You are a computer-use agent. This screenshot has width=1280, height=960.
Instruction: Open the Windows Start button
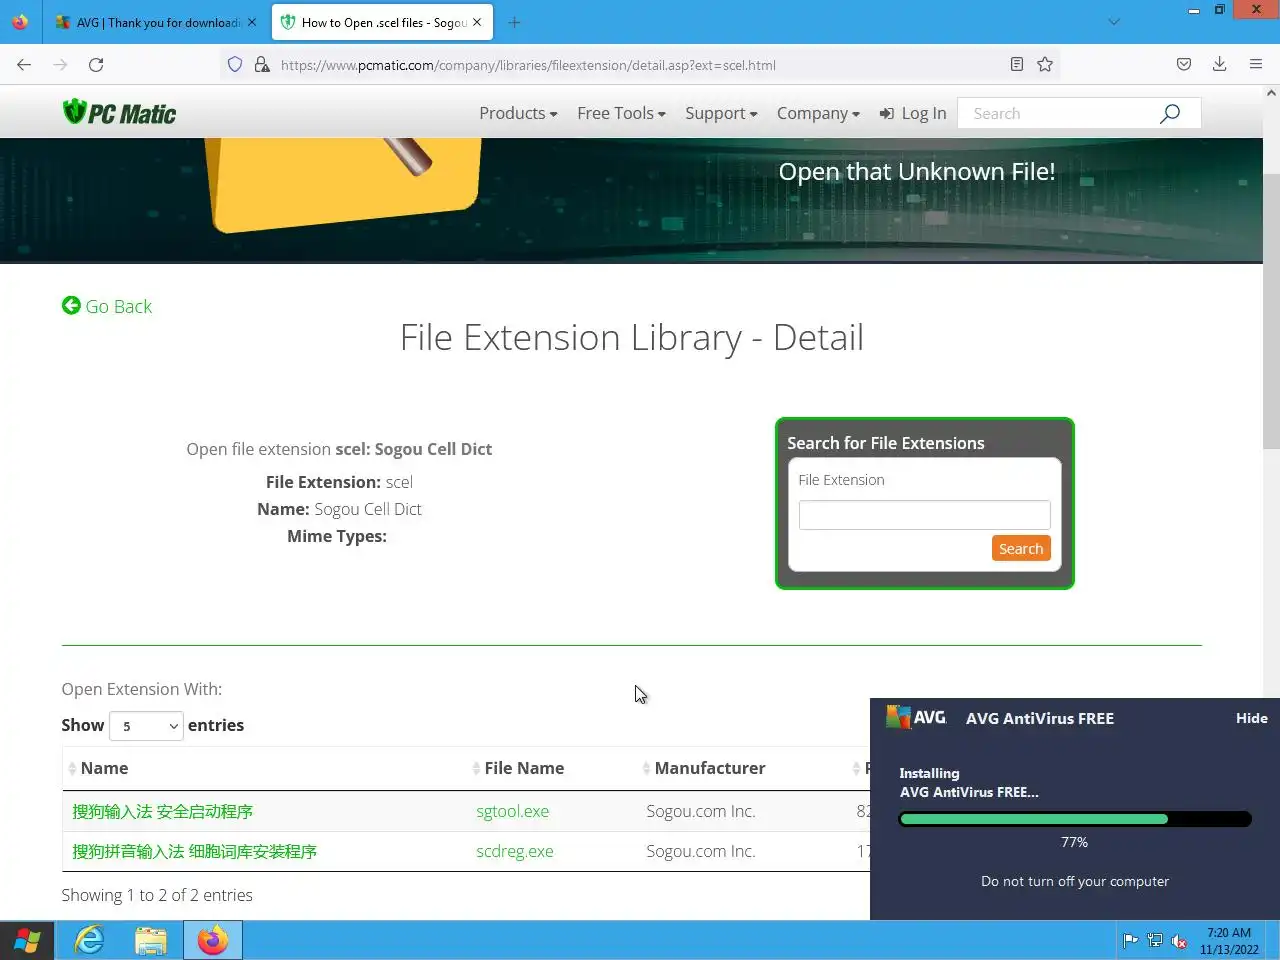pyautogui.click(x=27, y=941)
